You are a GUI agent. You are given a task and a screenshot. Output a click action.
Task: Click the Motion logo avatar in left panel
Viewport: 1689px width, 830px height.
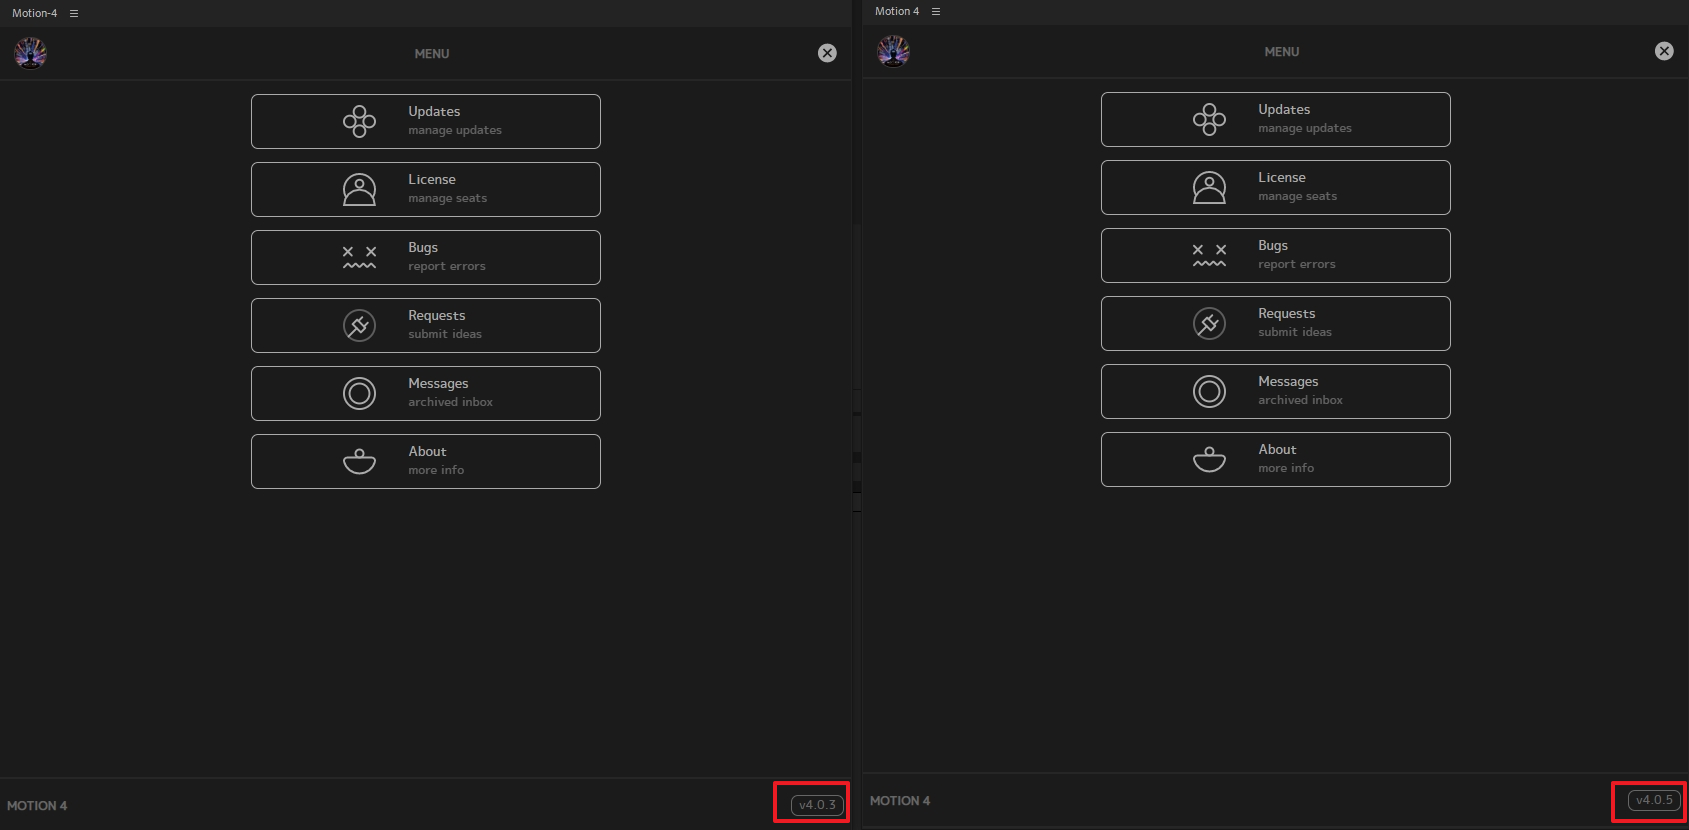pos(30,53)
